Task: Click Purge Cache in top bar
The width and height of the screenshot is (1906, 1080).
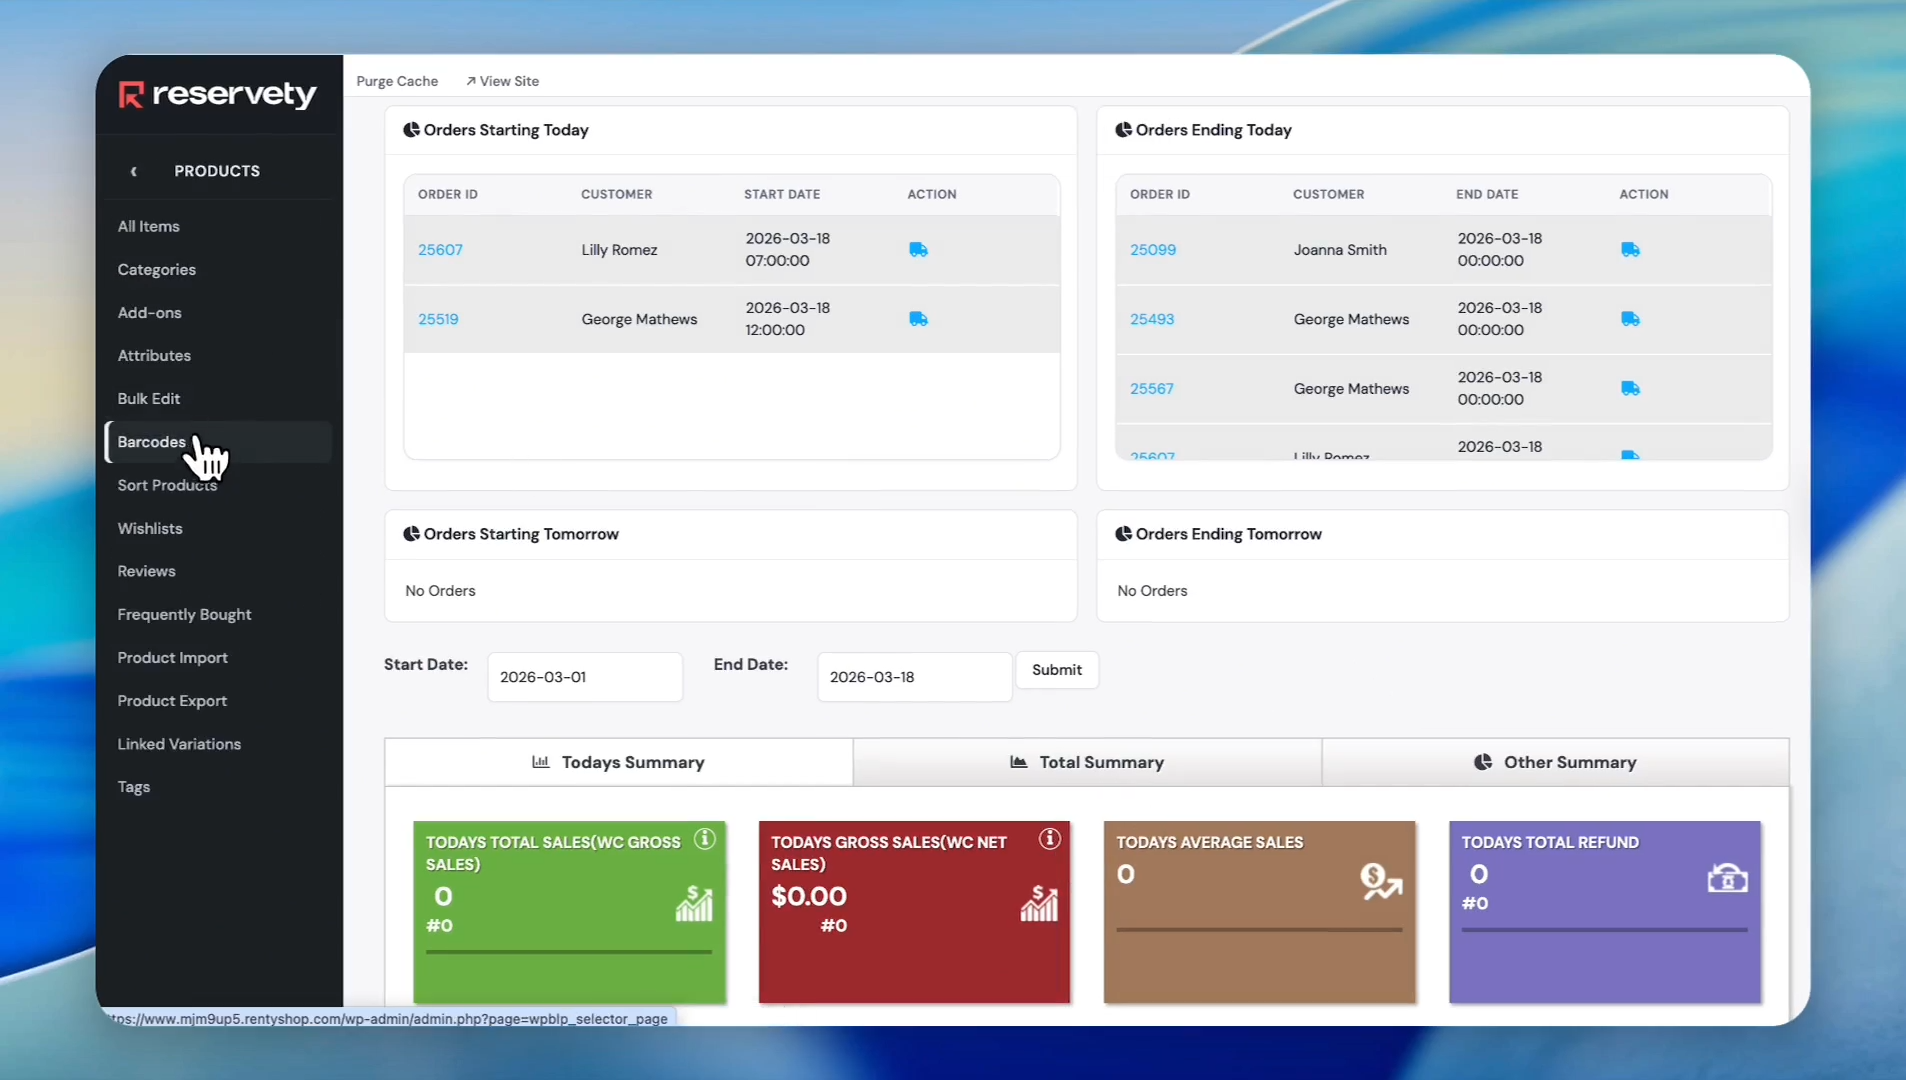Action: click(397, 81)
